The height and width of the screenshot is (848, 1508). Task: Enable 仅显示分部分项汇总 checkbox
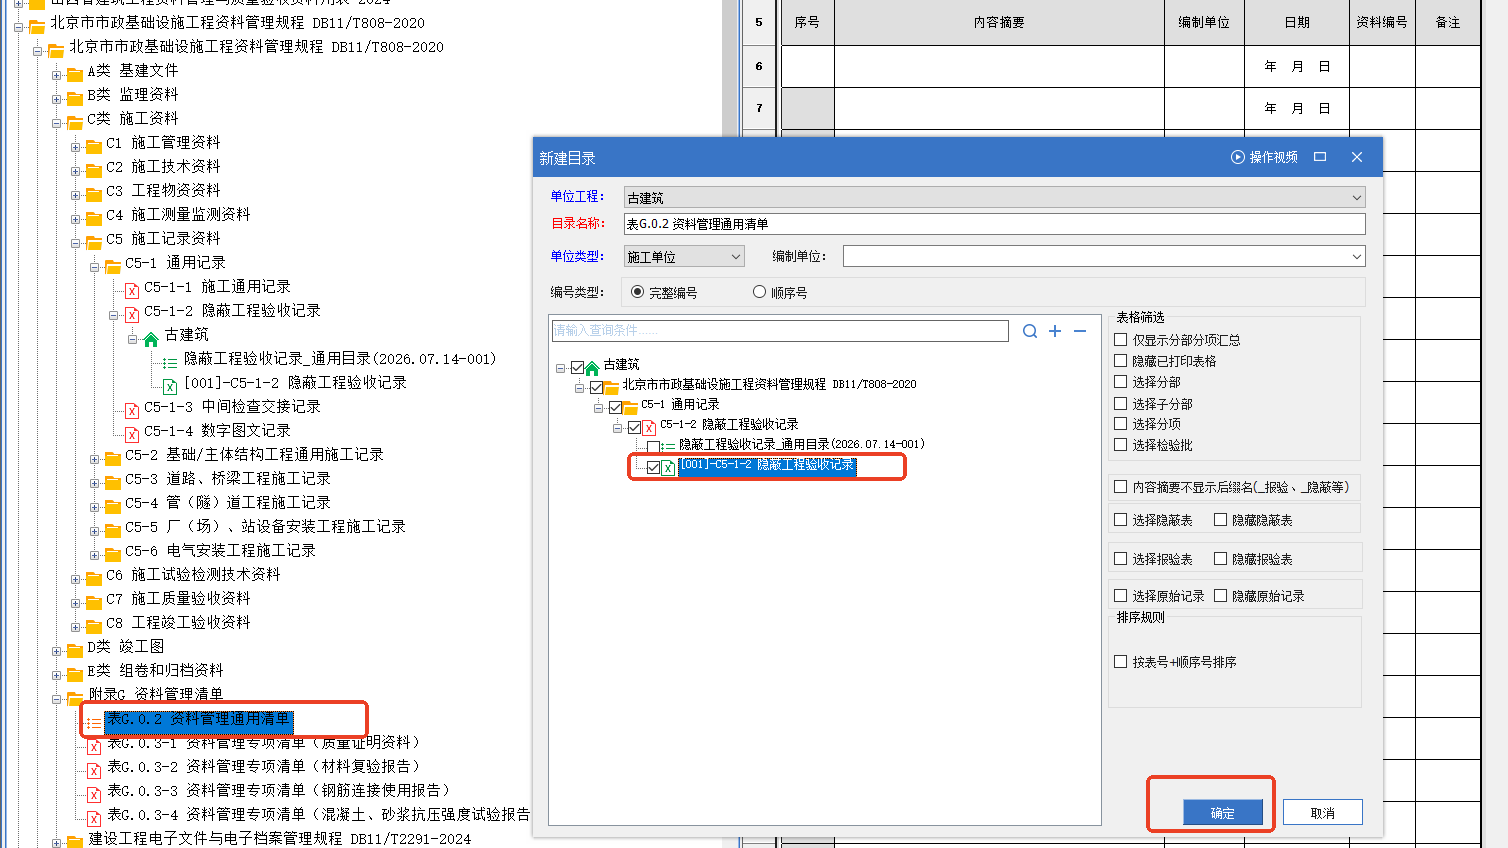click(1121, 340)
